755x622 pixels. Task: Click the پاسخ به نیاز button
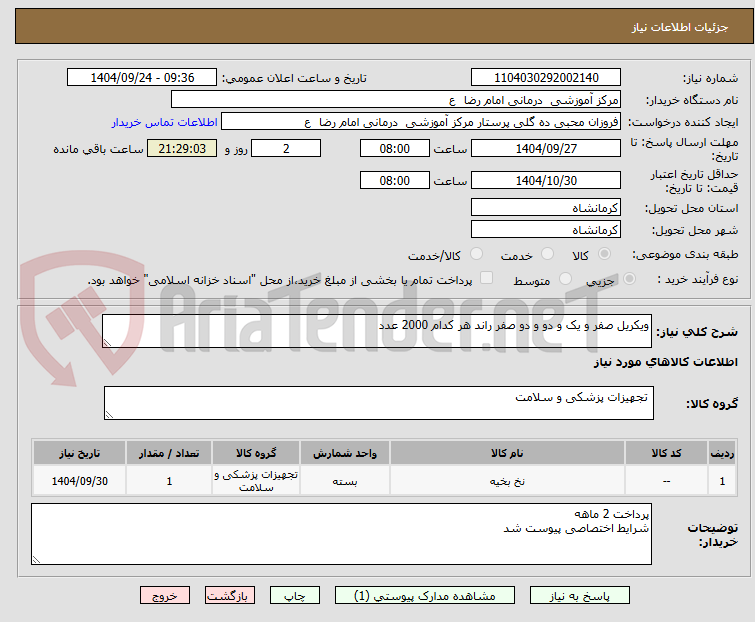[580, 596]
